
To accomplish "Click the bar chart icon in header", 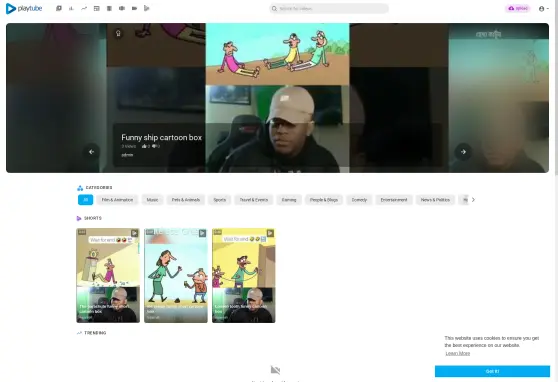I will [71, 8].
